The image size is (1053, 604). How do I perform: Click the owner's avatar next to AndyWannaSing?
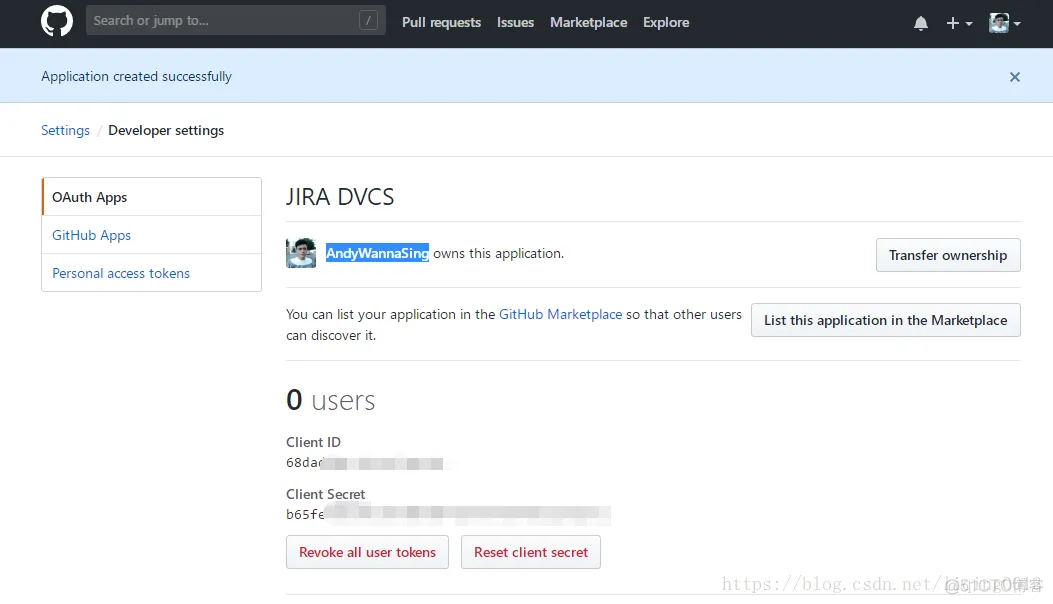click(x=301, y=253)
